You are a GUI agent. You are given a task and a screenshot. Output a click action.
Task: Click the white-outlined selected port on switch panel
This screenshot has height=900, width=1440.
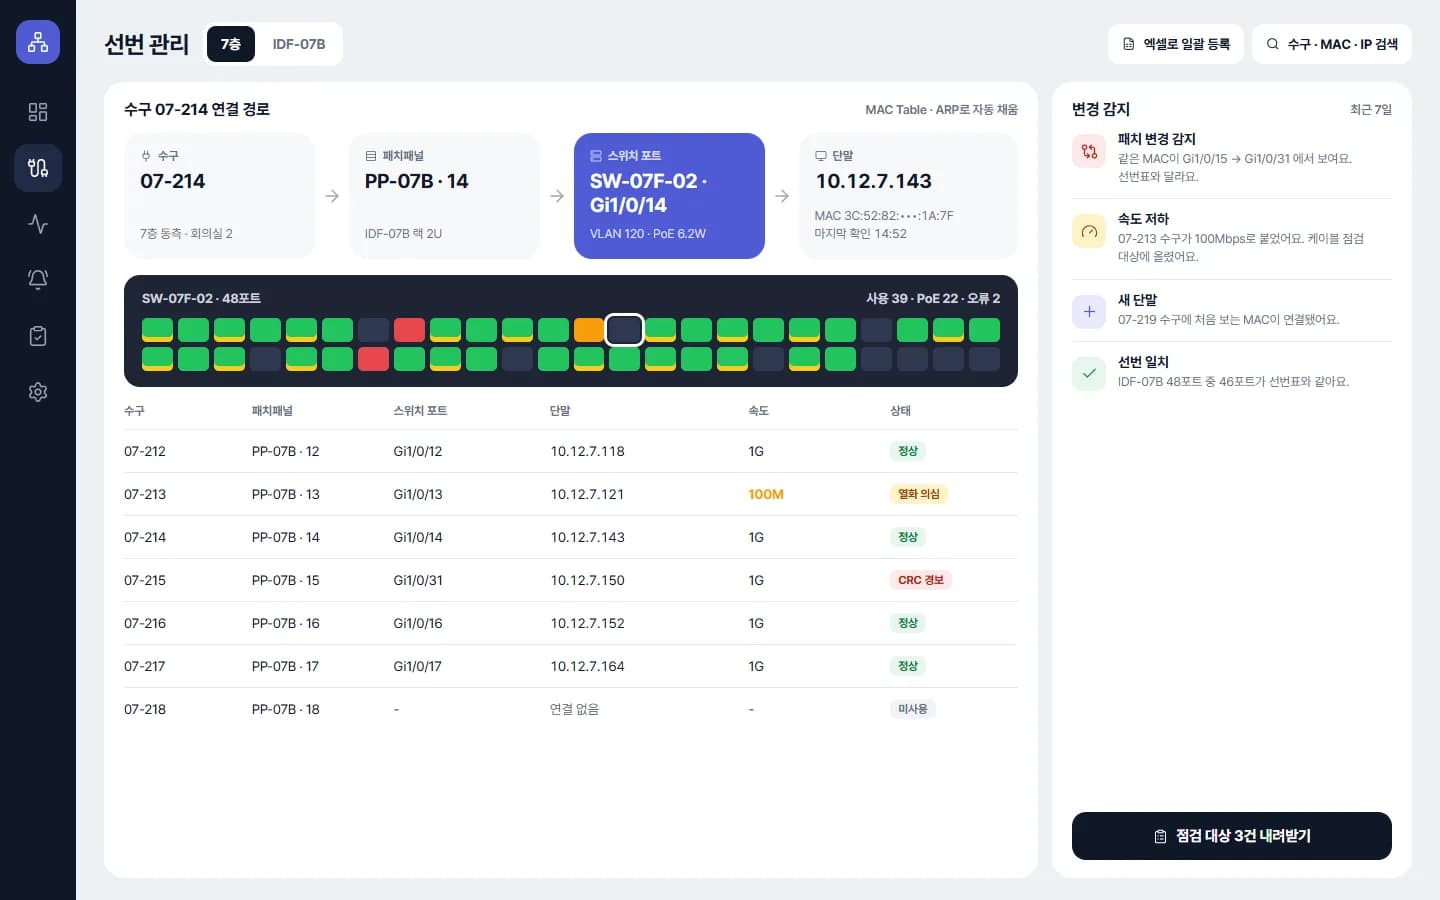pos(625,330)
